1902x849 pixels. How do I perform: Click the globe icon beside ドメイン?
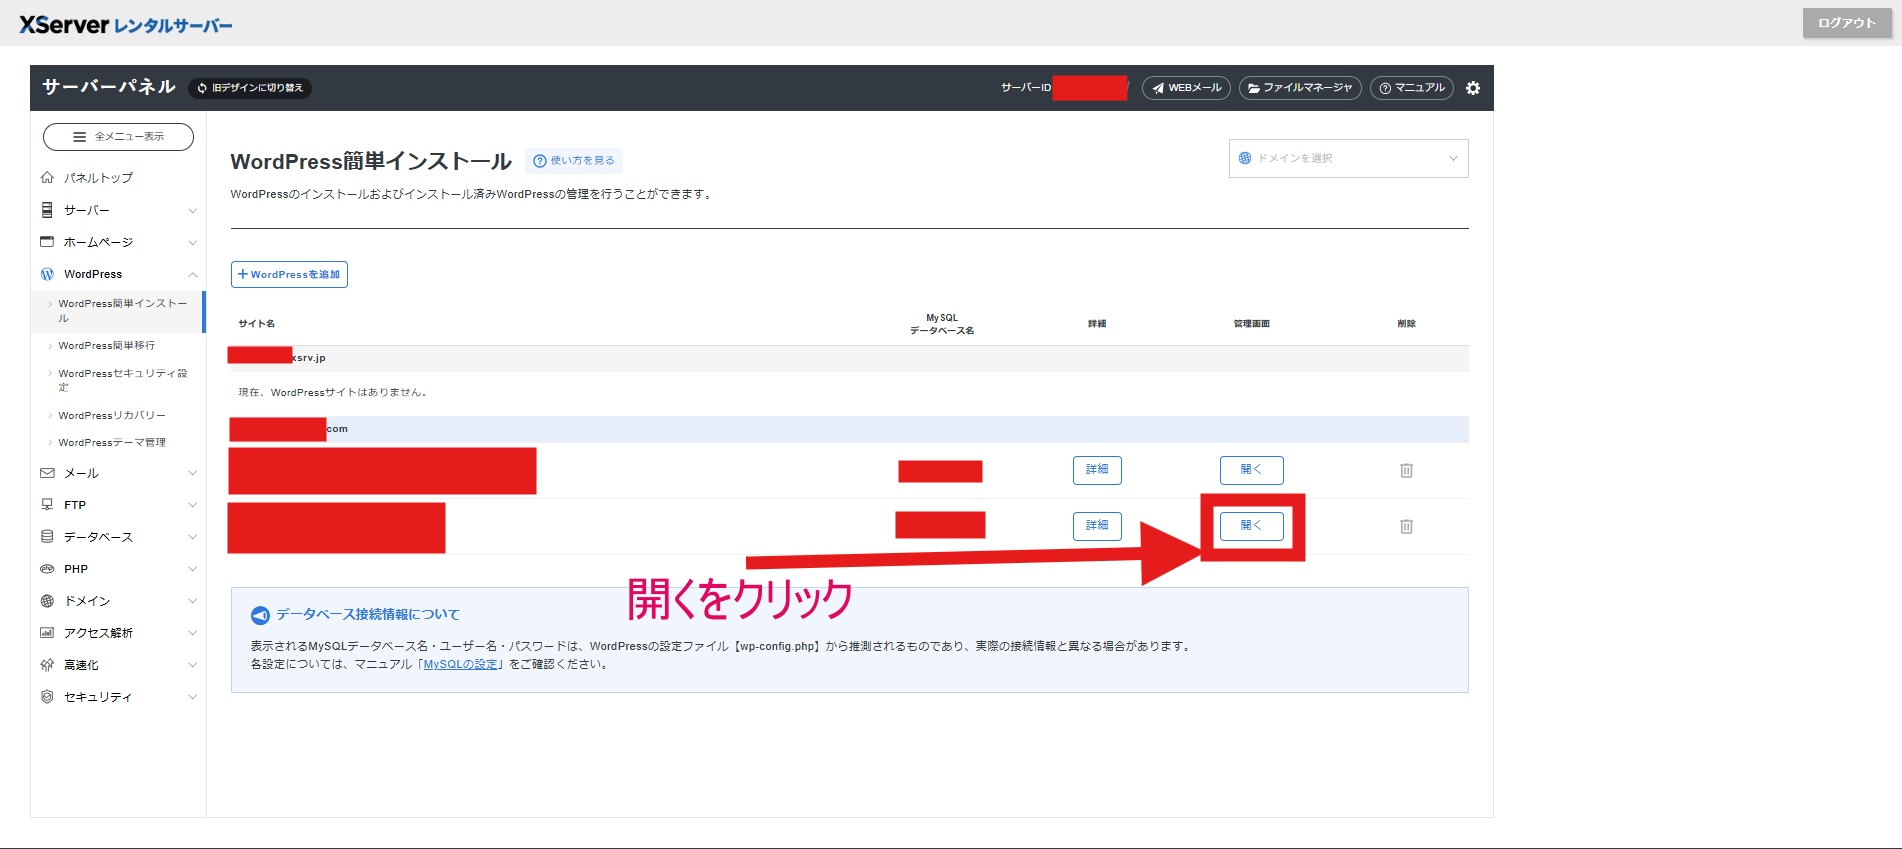(47, 601)
